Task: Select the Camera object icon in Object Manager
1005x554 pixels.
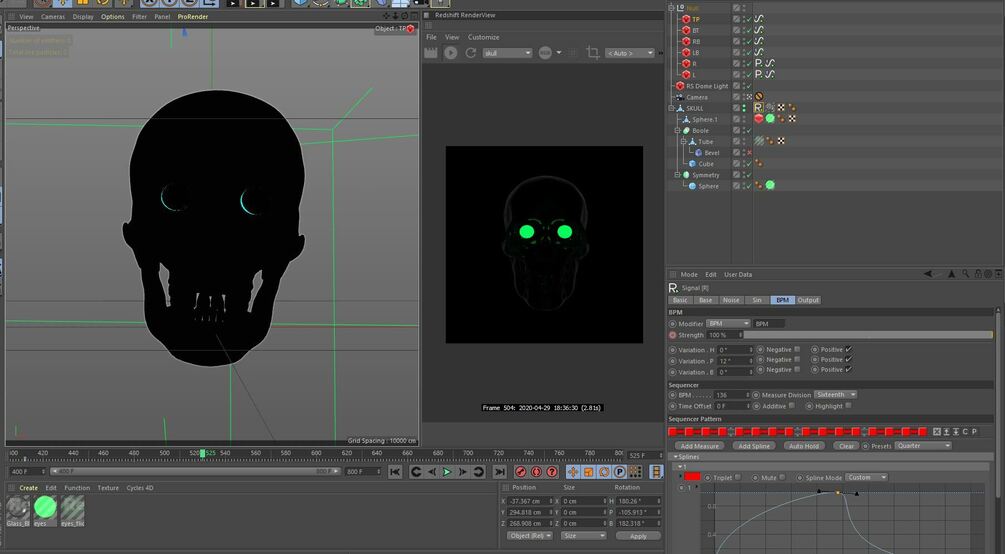Action: 679,97
